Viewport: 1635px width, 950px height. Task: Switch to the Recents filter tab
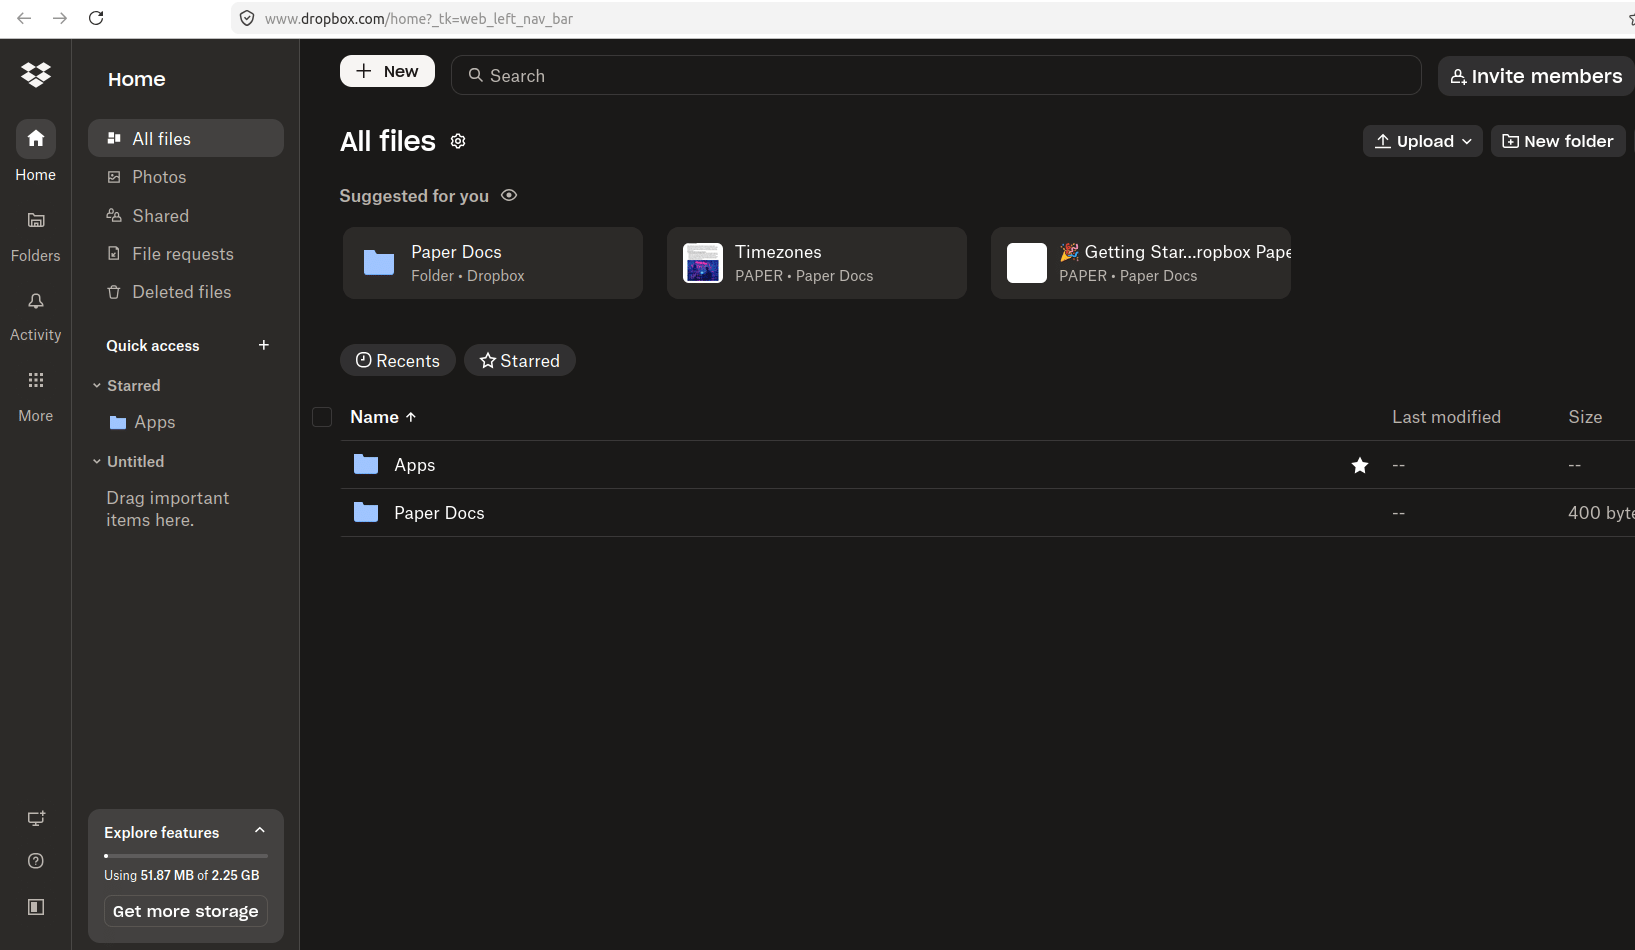point(398,360)
